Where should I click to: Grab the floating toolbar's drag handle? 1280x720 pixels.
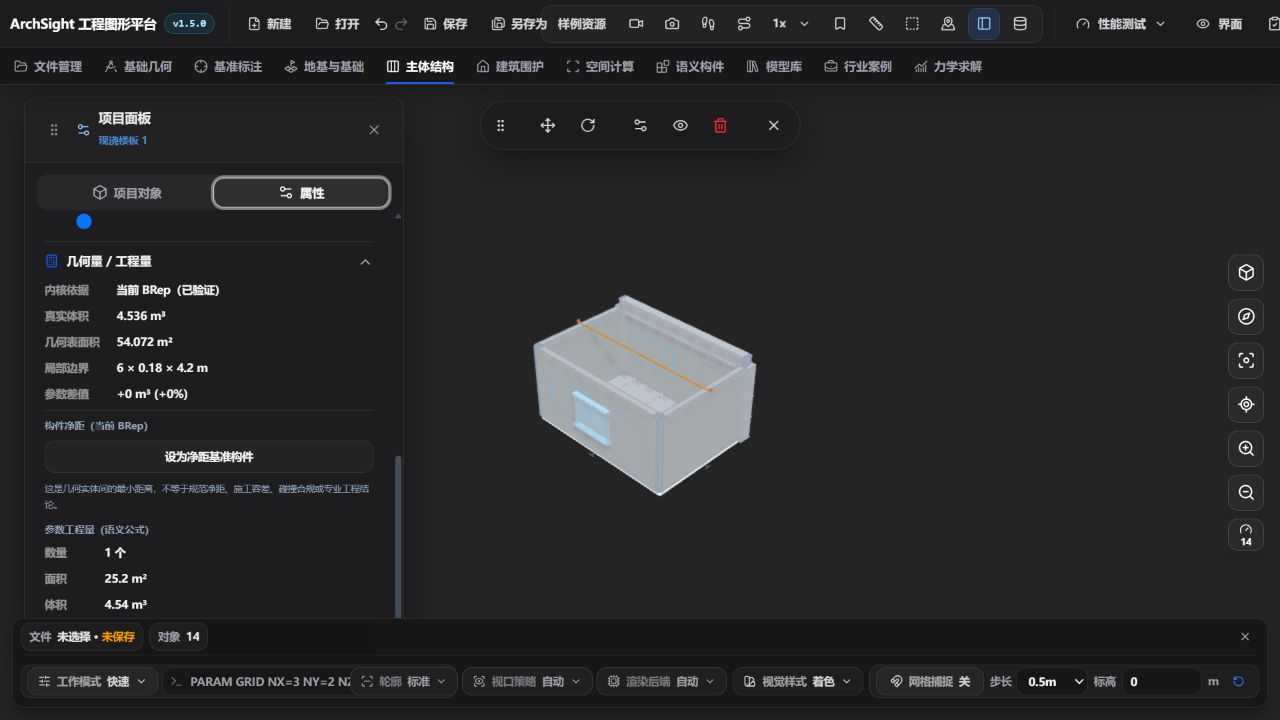501,126
